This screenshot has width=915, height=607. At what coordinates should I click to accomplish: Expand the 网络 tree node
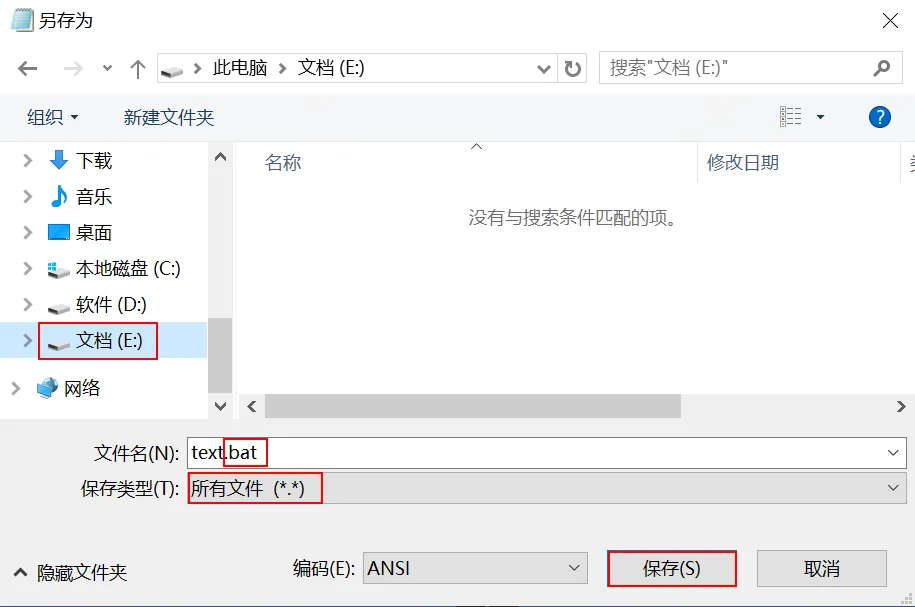click(x=16, y=388)
